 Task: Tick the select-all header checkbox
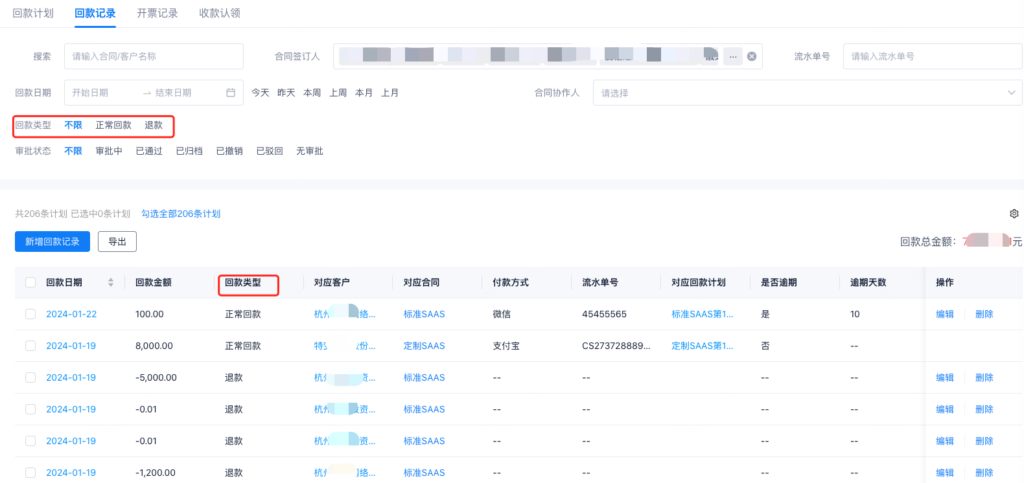pos(31,283)
